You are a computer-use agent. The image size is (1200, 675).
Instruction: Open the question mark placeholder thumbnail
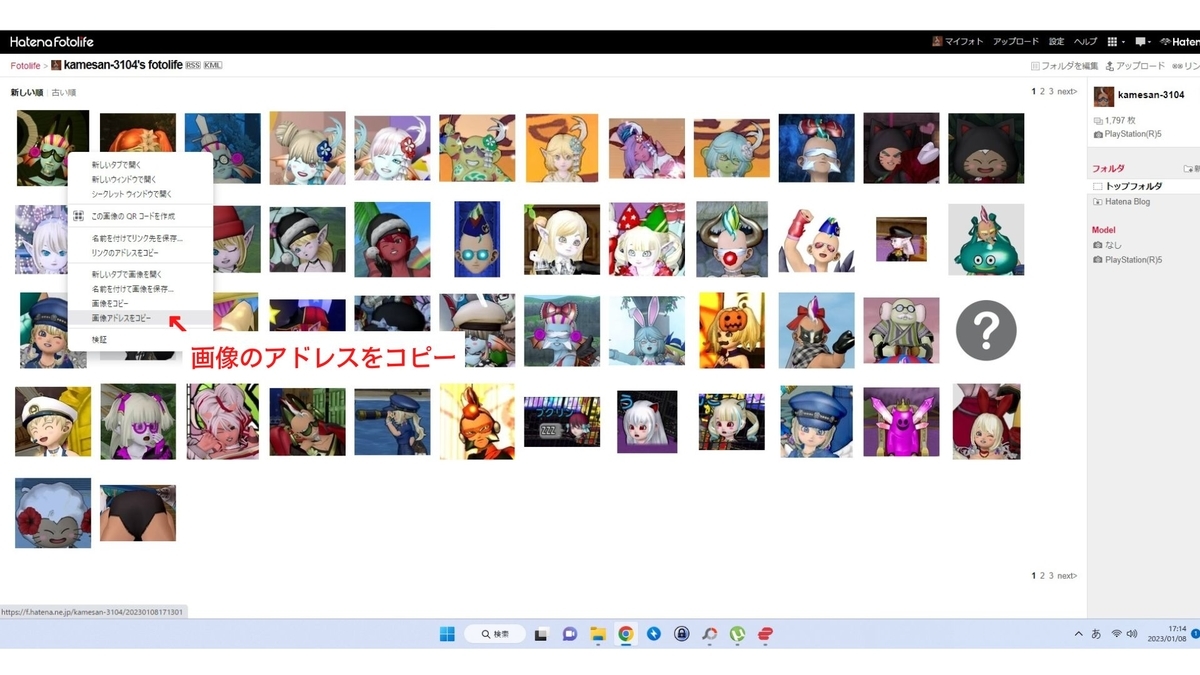986,330
